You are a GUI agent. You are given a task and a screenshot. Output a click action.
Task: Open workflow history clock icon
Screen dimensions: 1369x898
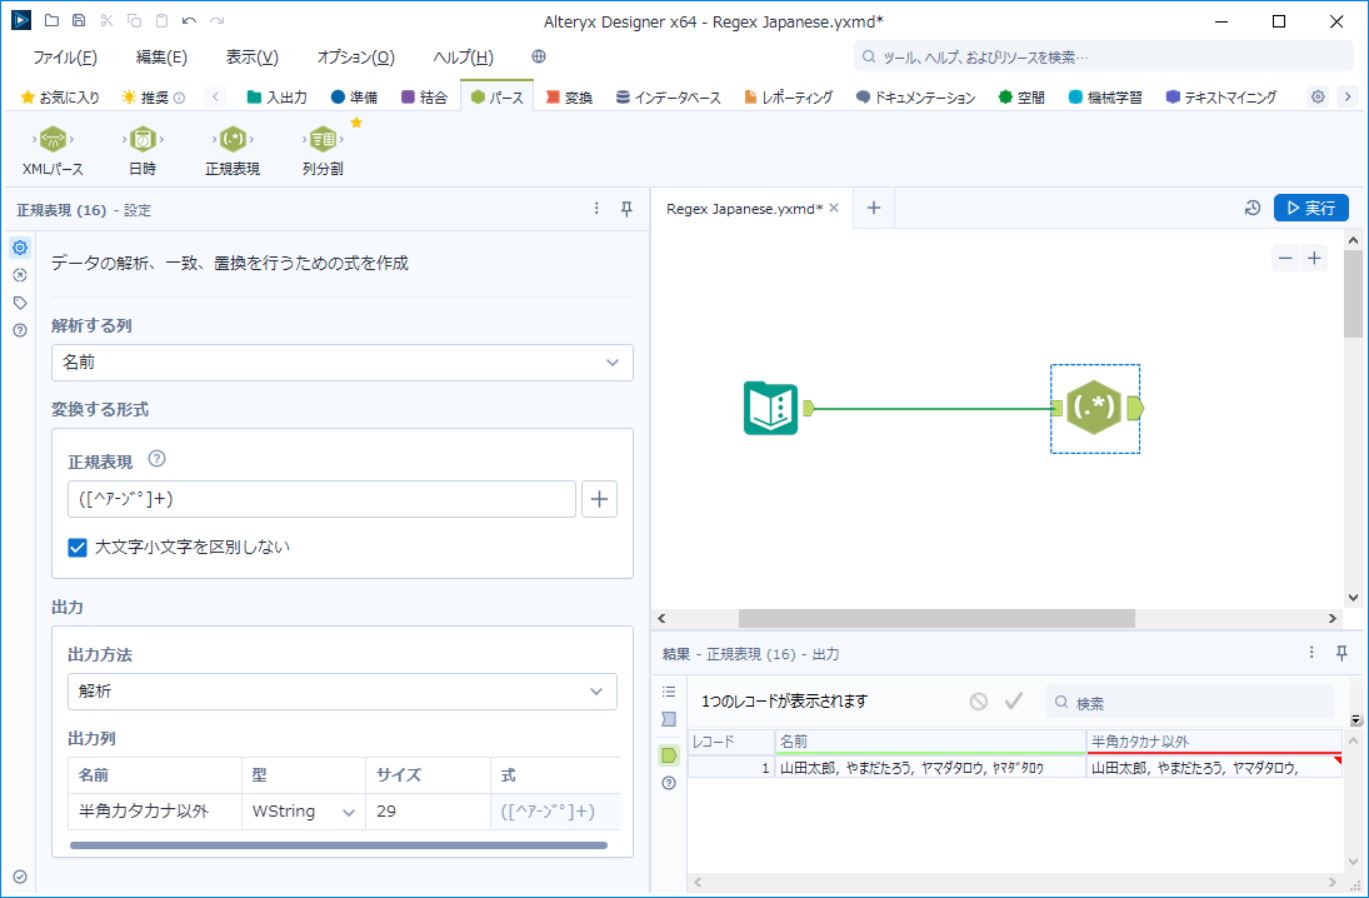click(x=1252, y=208)
